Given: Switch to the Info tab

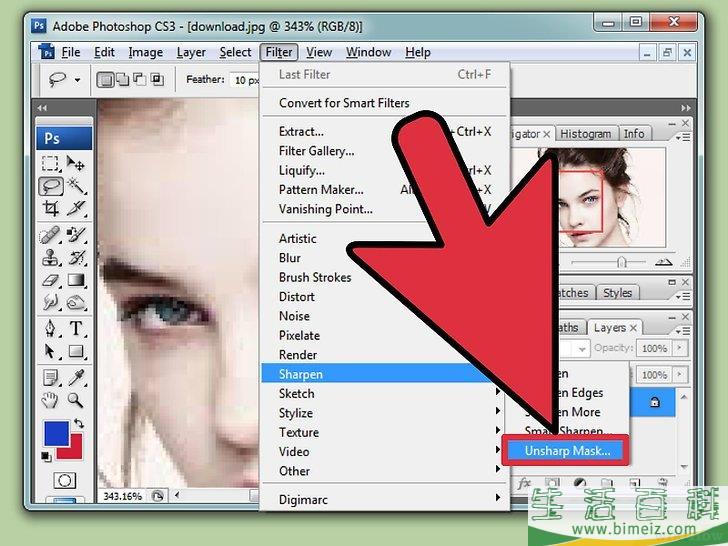Looking at the screenshot, I should coord(634,134).
